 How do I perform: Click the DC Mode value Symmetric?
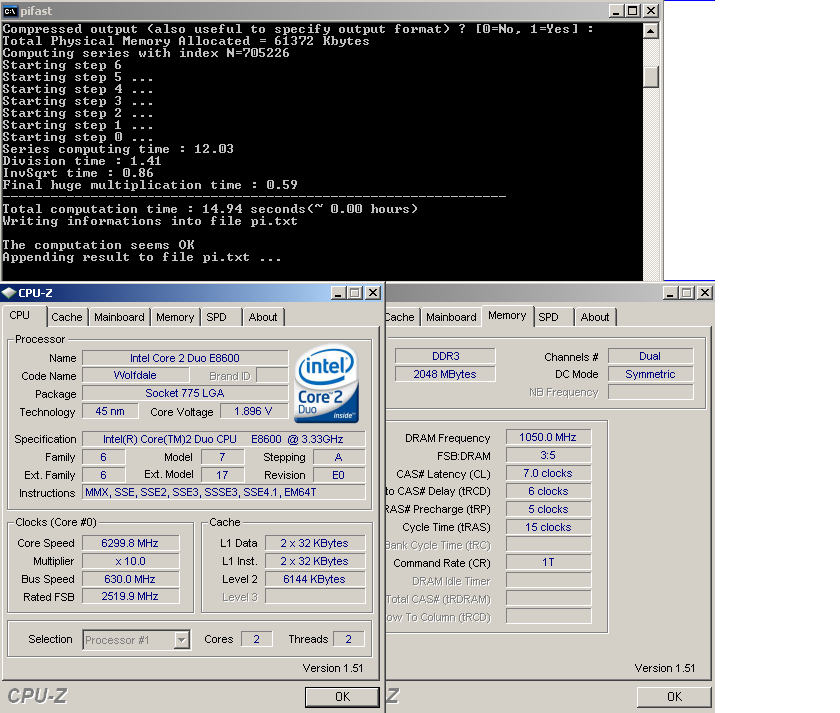(x=650, y=374)
